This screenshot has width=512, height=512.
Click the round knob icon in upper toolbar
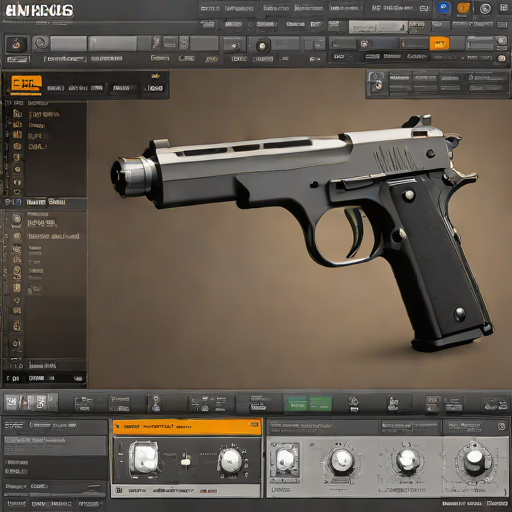coord(262,45)
